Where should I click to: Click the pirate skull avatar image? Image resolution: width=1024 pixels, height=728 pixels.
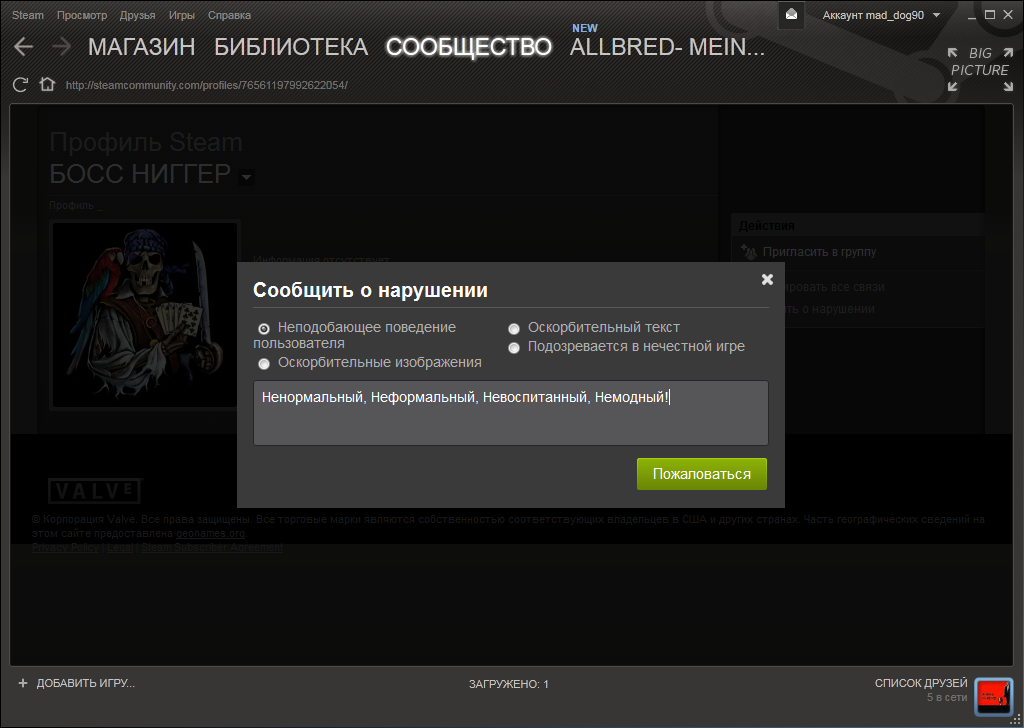(144, 315)
